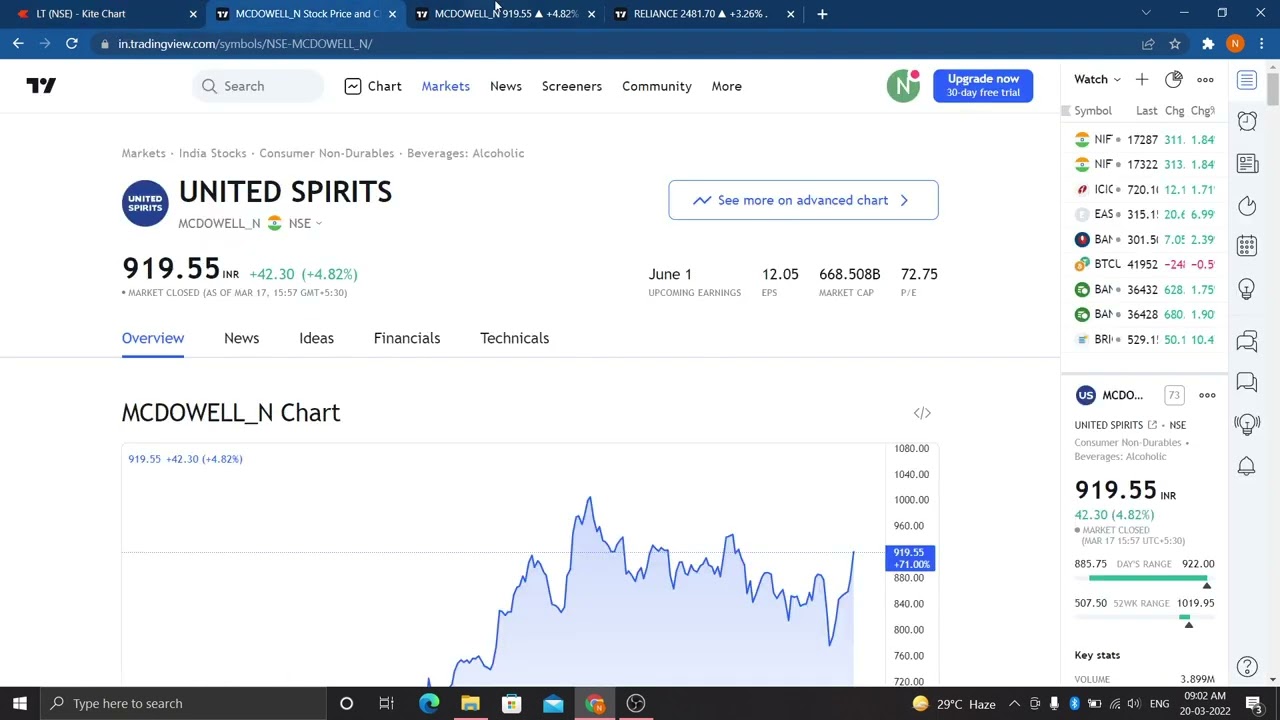Open the Hotlists flame icon
Viewport: 1280px width, 720px height.
[x=1247, y=205]
